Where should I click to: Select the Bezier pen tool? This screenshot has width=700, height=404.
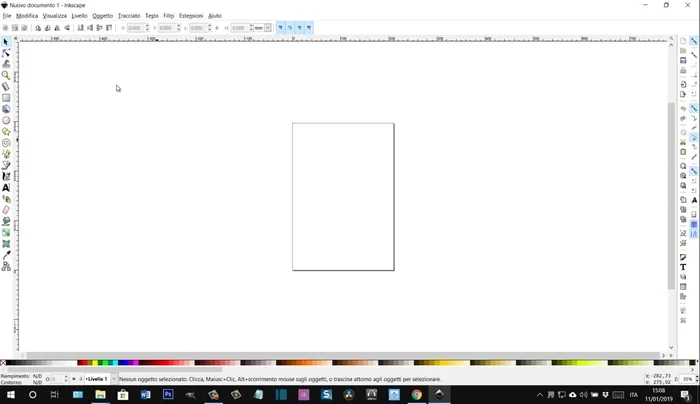[6, 165]
